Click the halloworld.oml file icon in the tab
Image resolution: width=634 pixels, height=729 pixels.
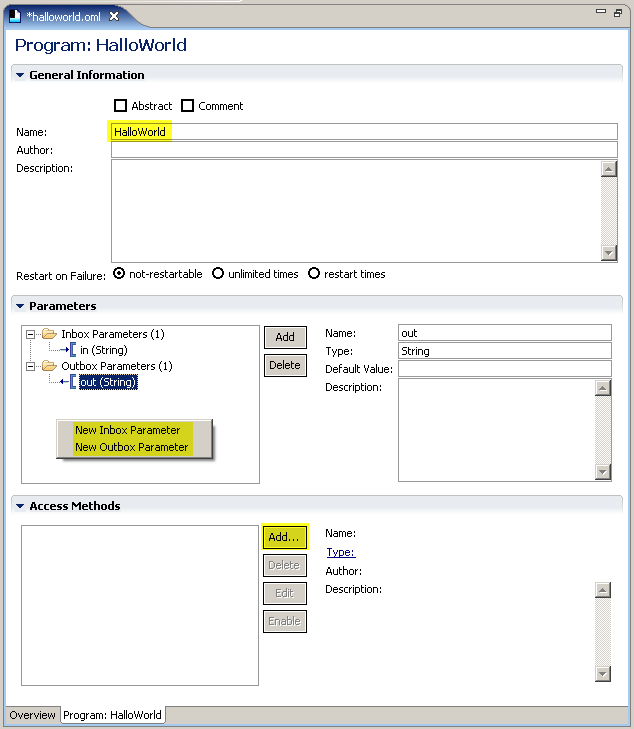click(15, 16)
